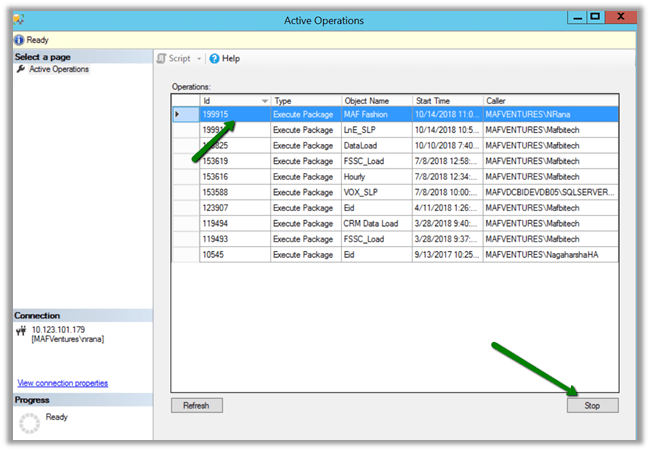This screenshot has height=451, width=650.
Task: Click the Script toolbar button
Action: (174, 59)
